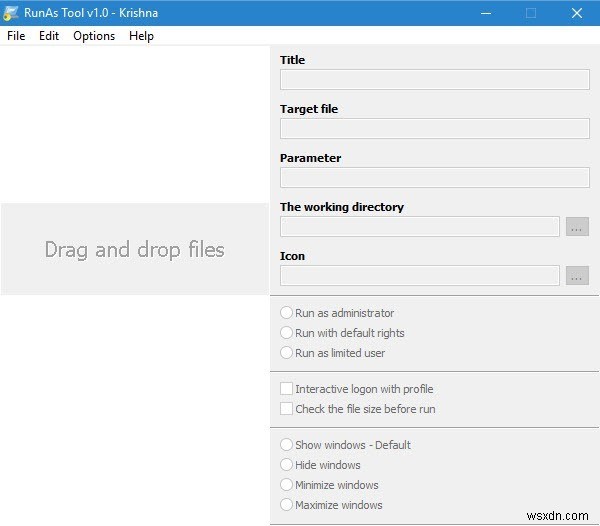The height and width of the screenshot is (526, 600).
Task: Click the Icon path input field
Action: (419, 275)
